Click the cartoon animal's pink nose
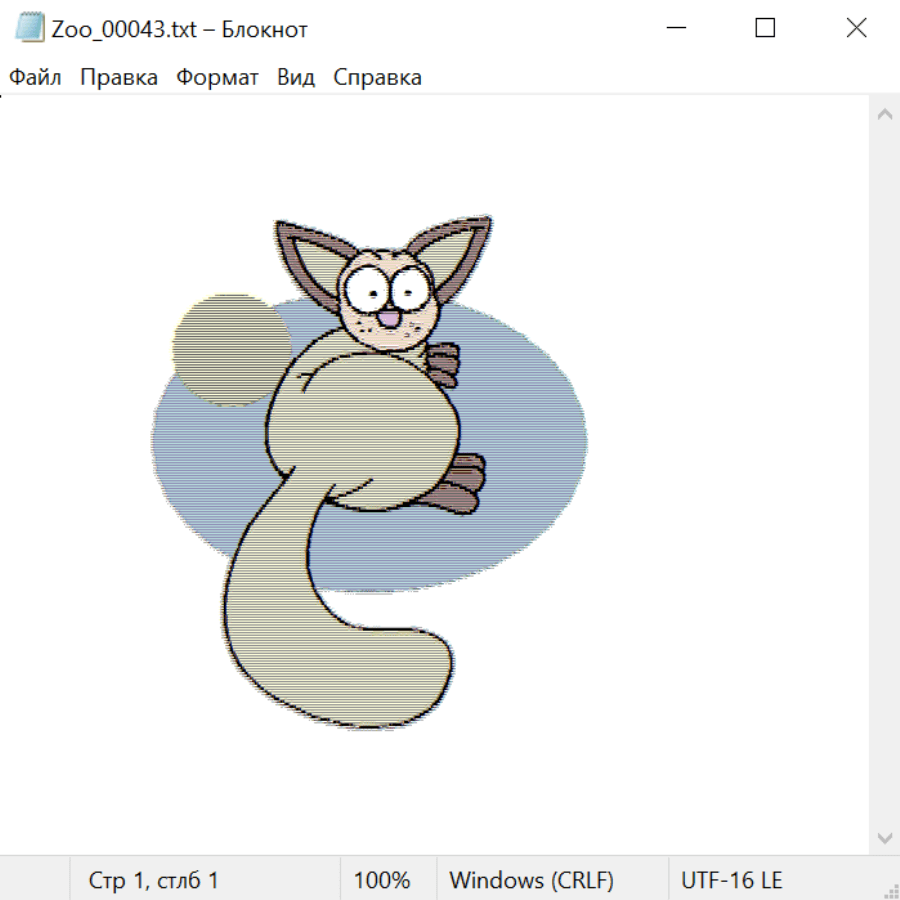This screenshot has width=900, height=900. point(389,318)
